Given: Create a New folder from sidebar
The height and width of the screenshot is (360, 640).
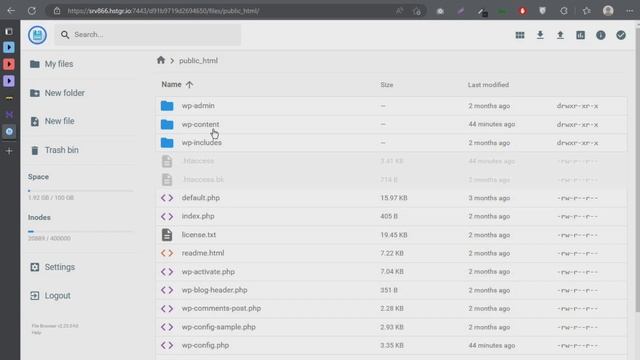Looking at the screenshot, I should pyautogui.click(x=57, y=93).
